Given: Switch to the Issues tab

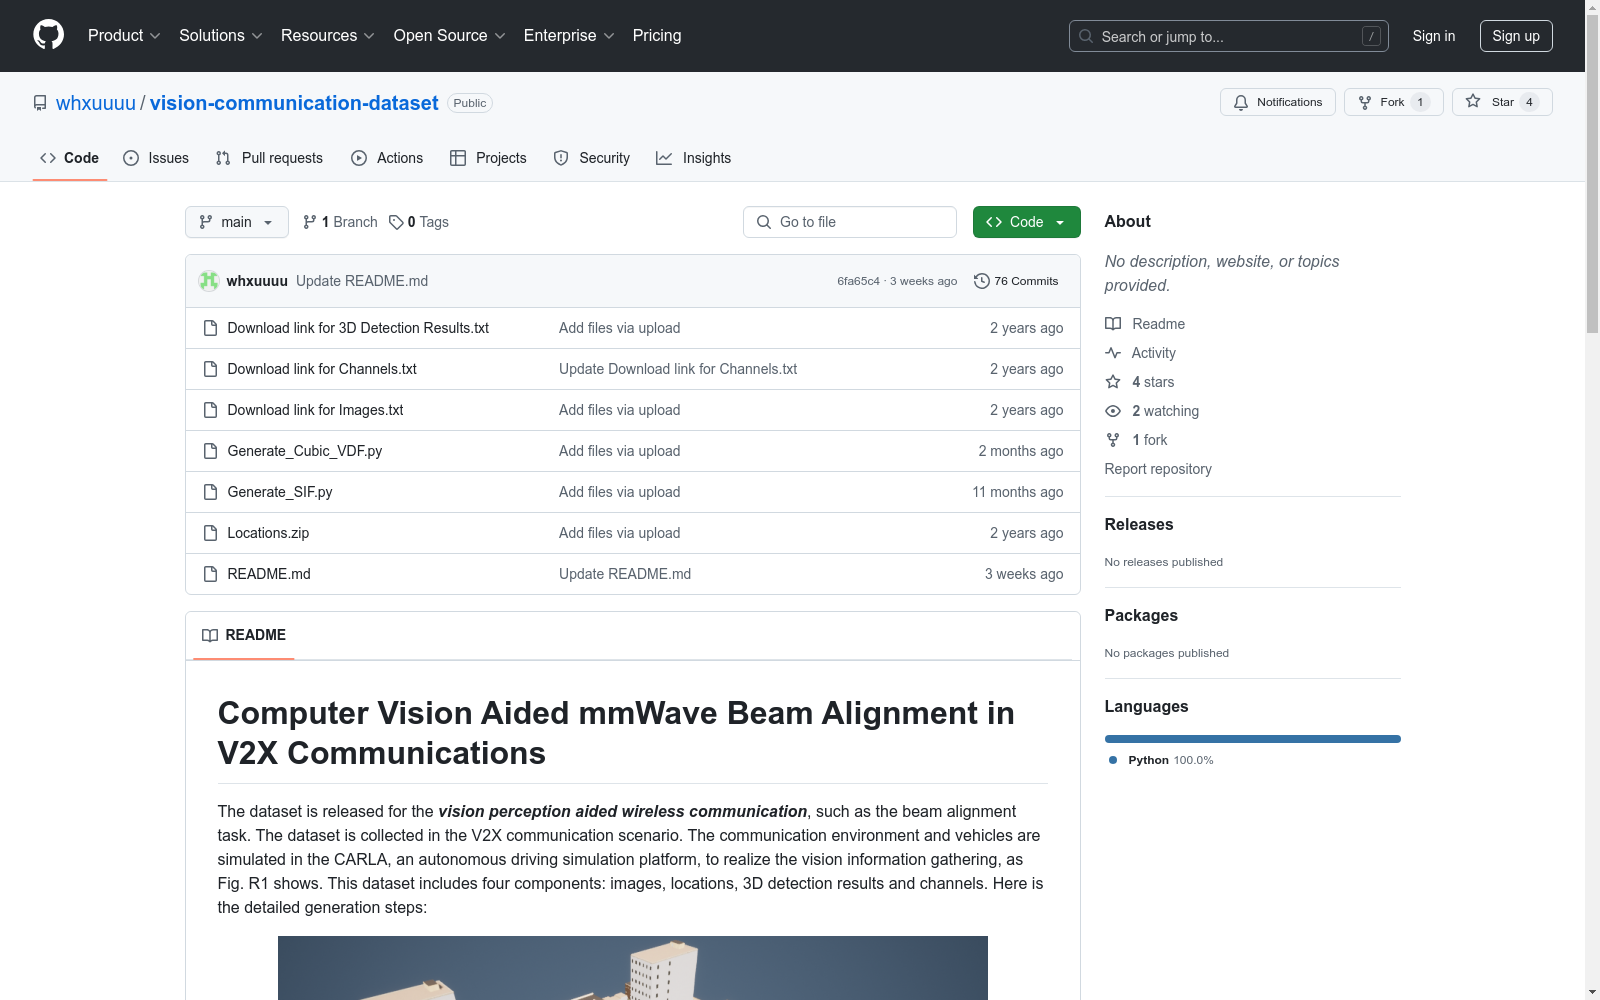Looking at the screenshot, I should tap(156, 158).
